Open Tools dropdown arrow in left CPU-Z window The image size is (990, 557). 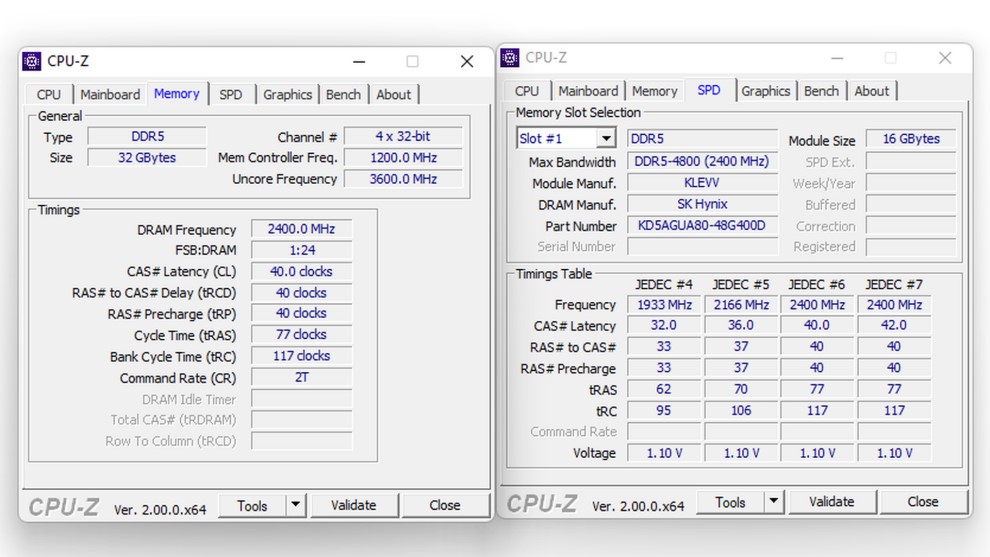click(295, 506)
